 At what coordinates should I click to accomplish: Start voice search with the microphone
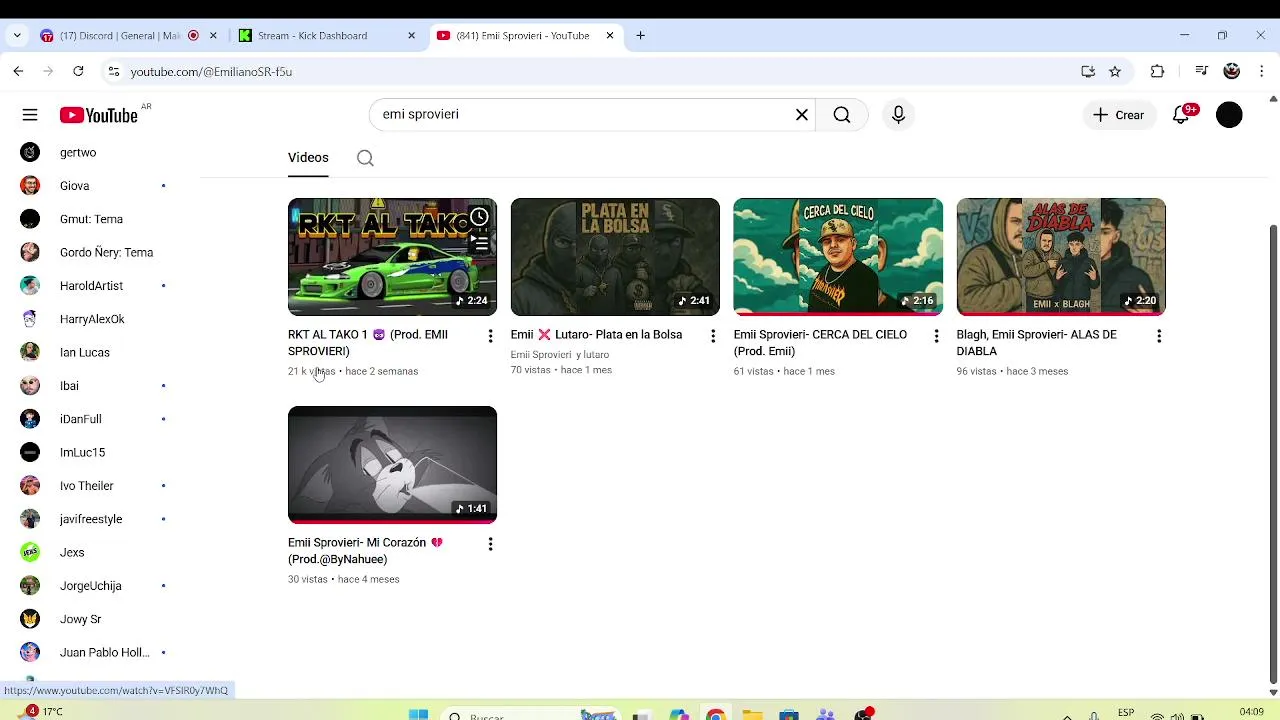898,115
